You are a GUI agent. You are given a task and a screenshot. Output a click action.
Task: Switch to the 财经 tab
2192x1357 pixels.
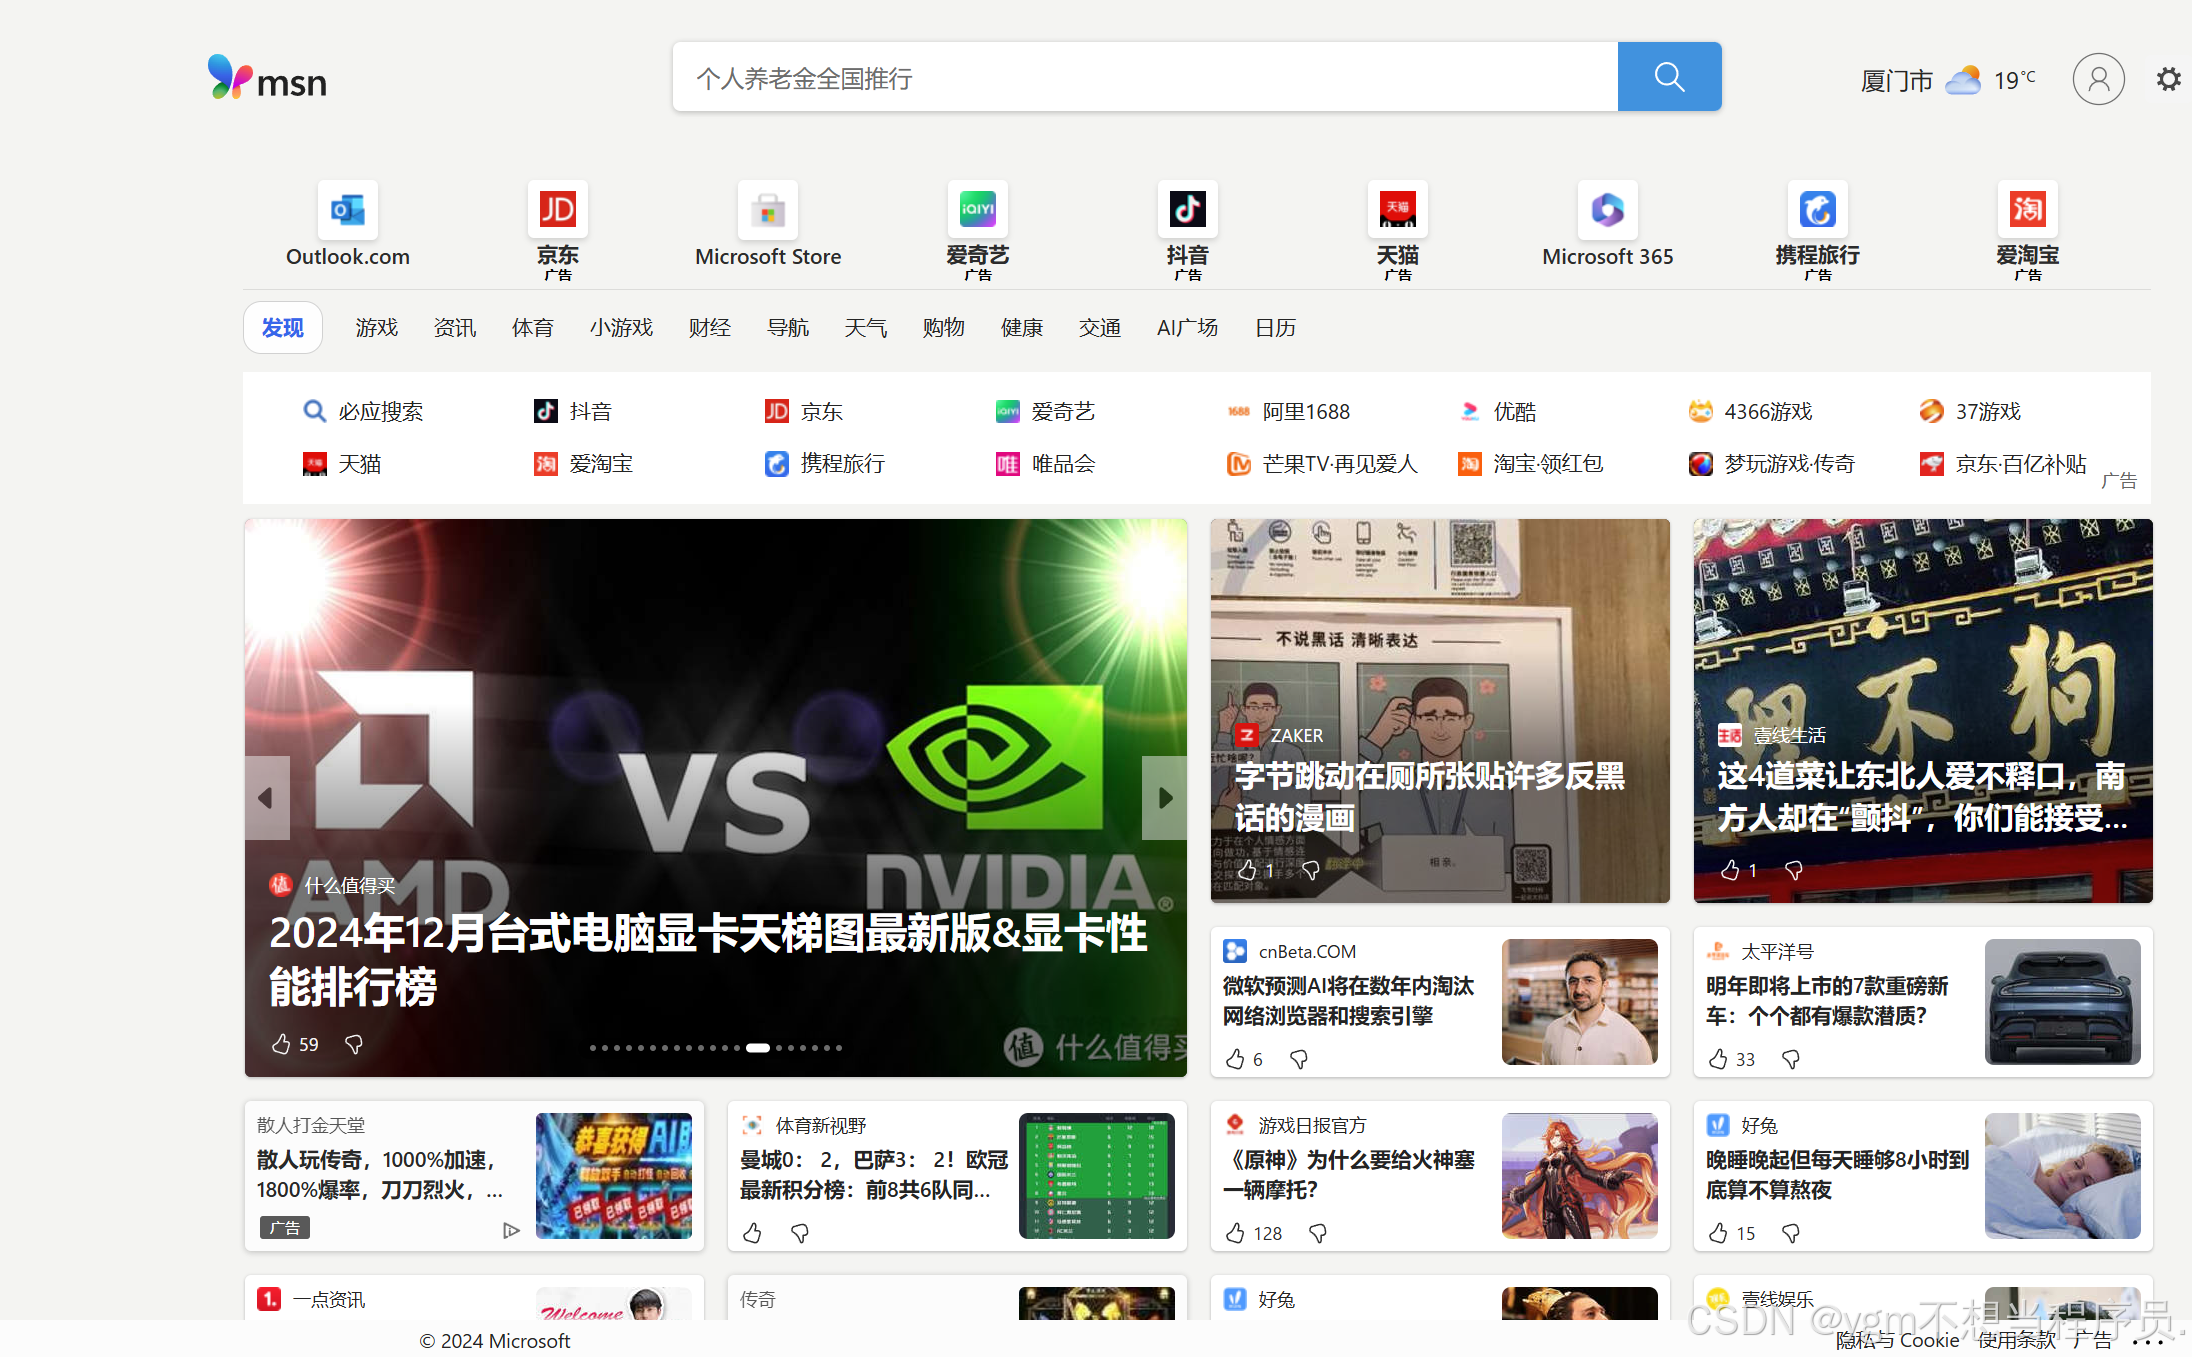point(709,328)
